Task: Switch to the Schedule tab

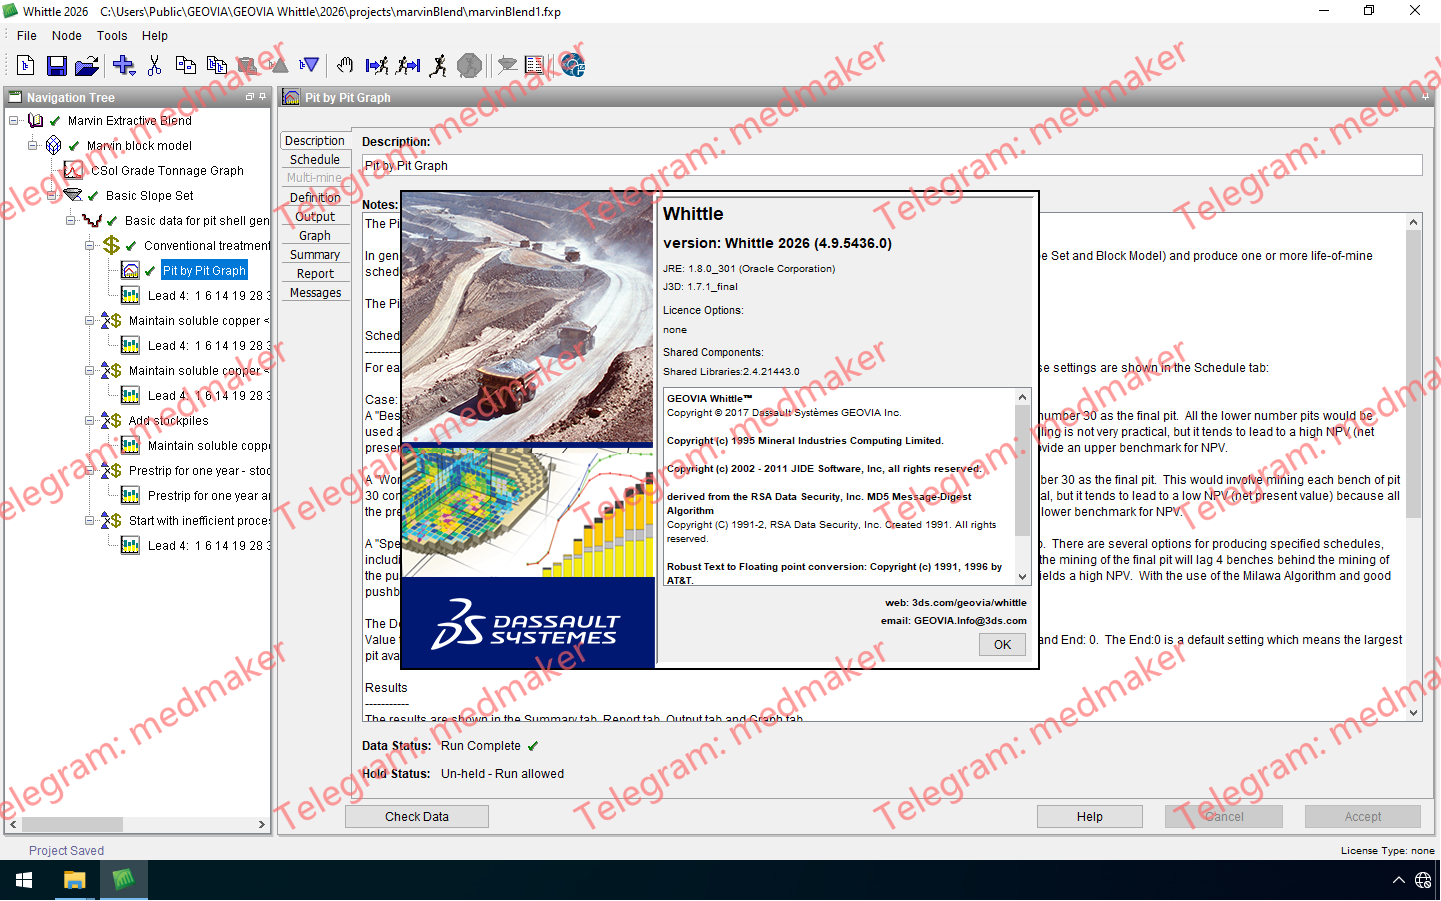Action: [x=315, y=160]
